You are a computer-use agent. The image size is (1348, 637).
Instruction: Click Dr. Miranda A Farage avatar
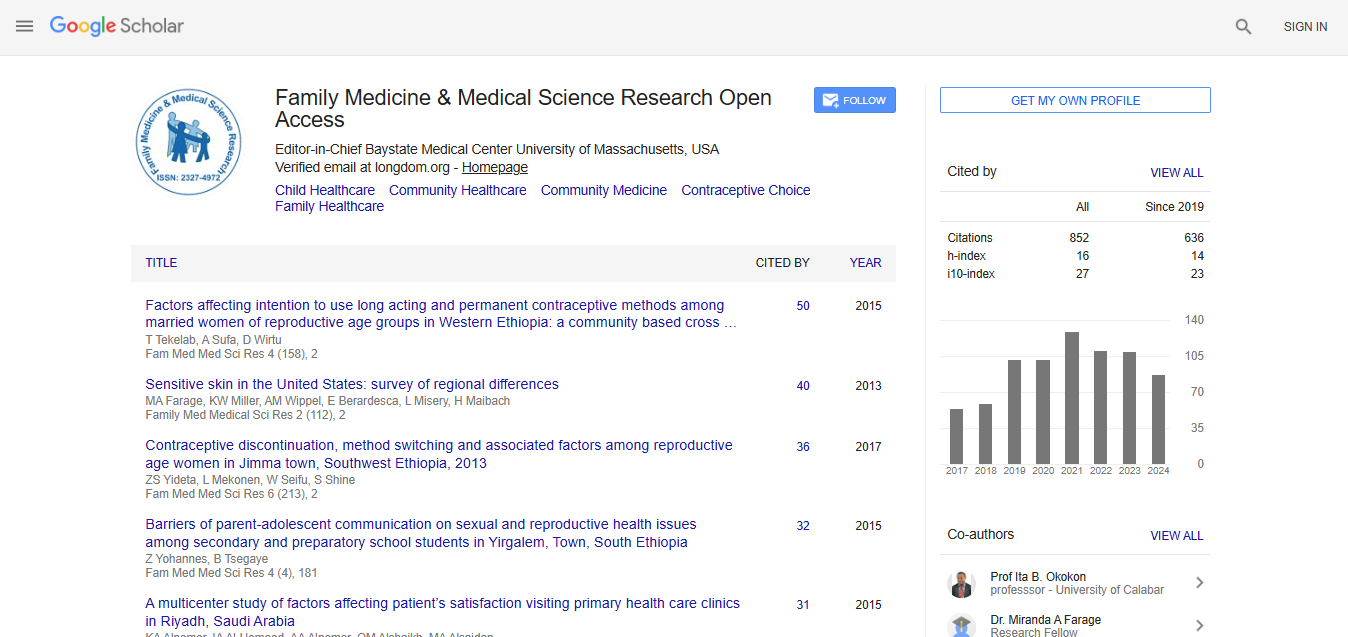pos(961,626)
